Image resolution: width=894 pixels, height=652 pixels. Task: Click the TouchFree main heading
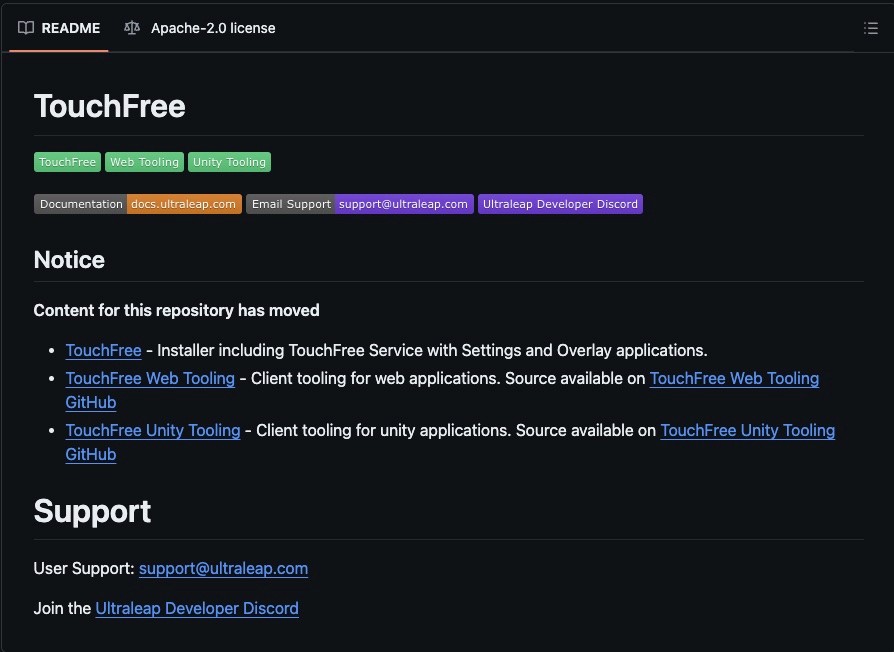[x=109, y=106]
